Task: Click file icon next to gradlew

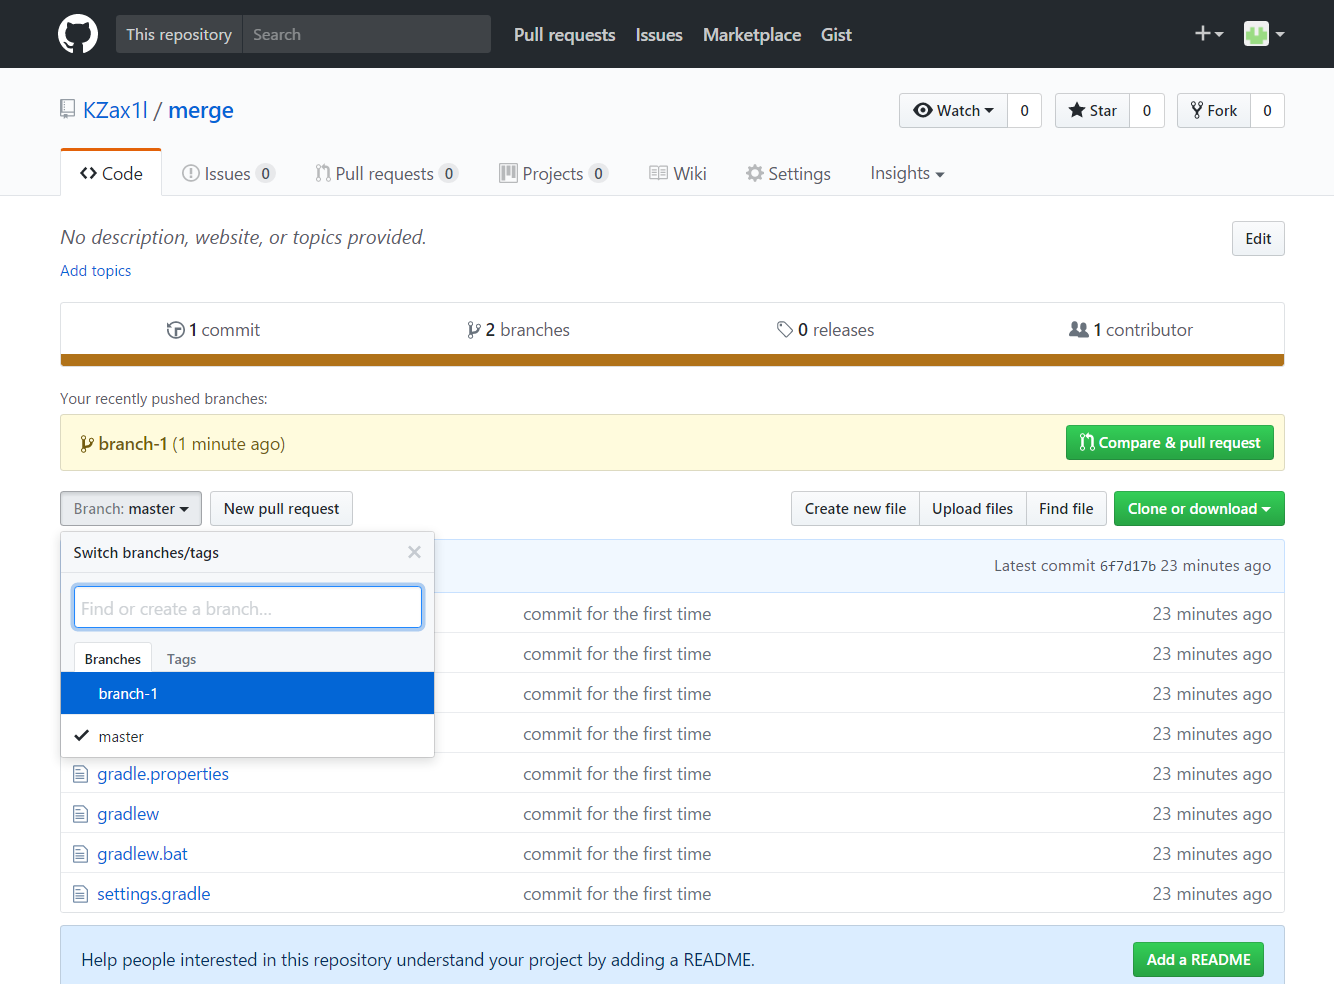Action: (80, 814)
